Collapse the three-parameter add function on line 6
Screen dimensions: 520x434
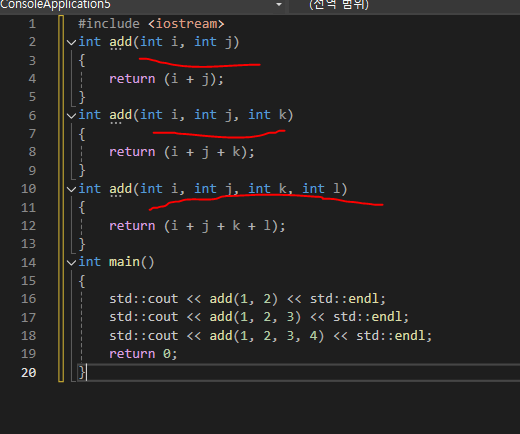(71, 116)
